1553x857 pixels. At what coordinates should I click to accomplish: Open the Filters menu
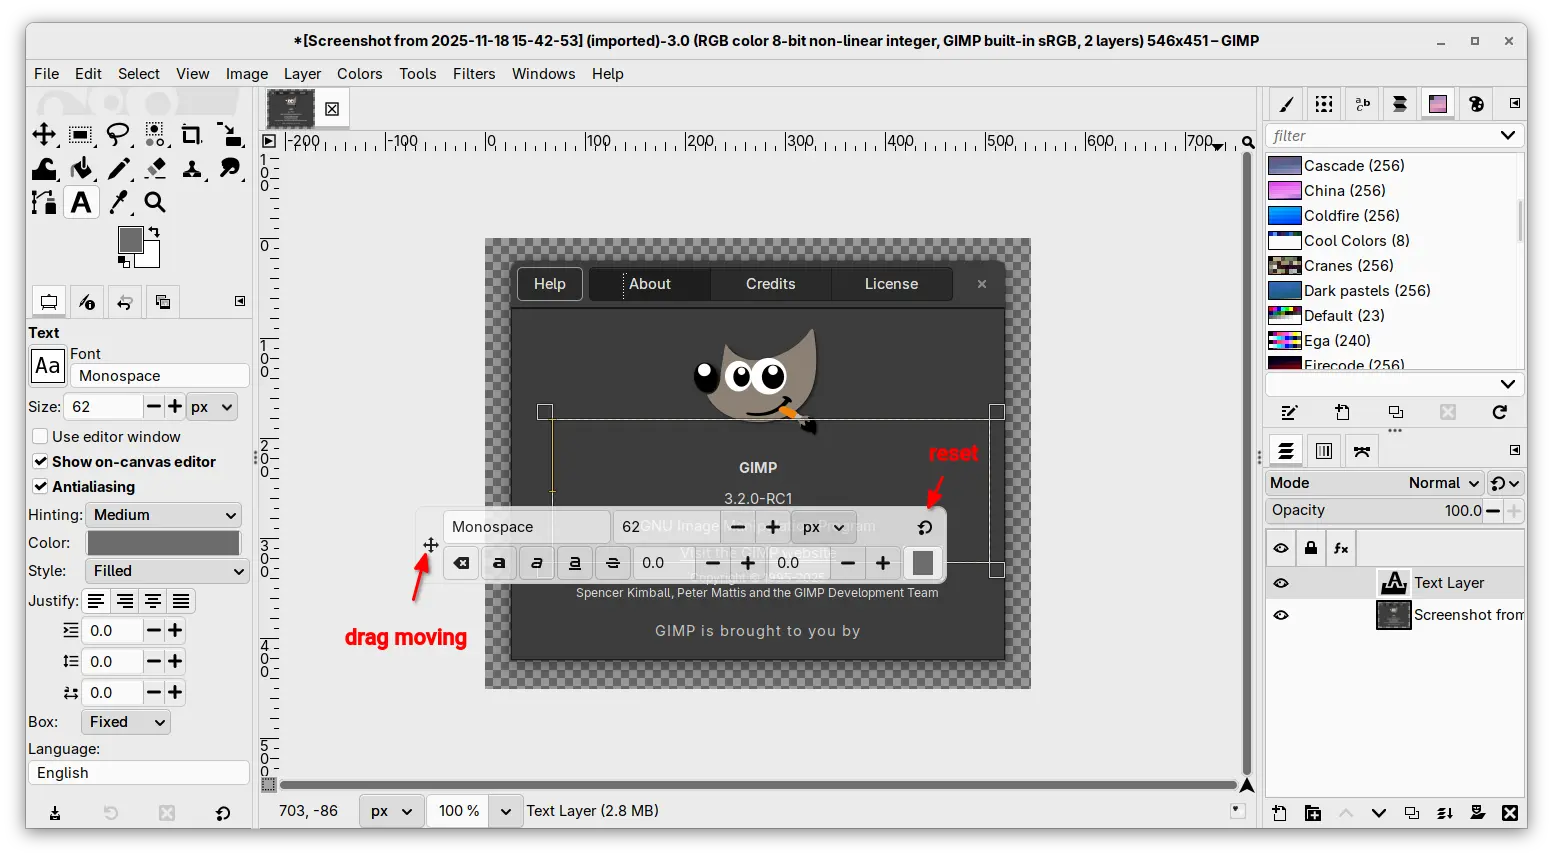[473, 74]
